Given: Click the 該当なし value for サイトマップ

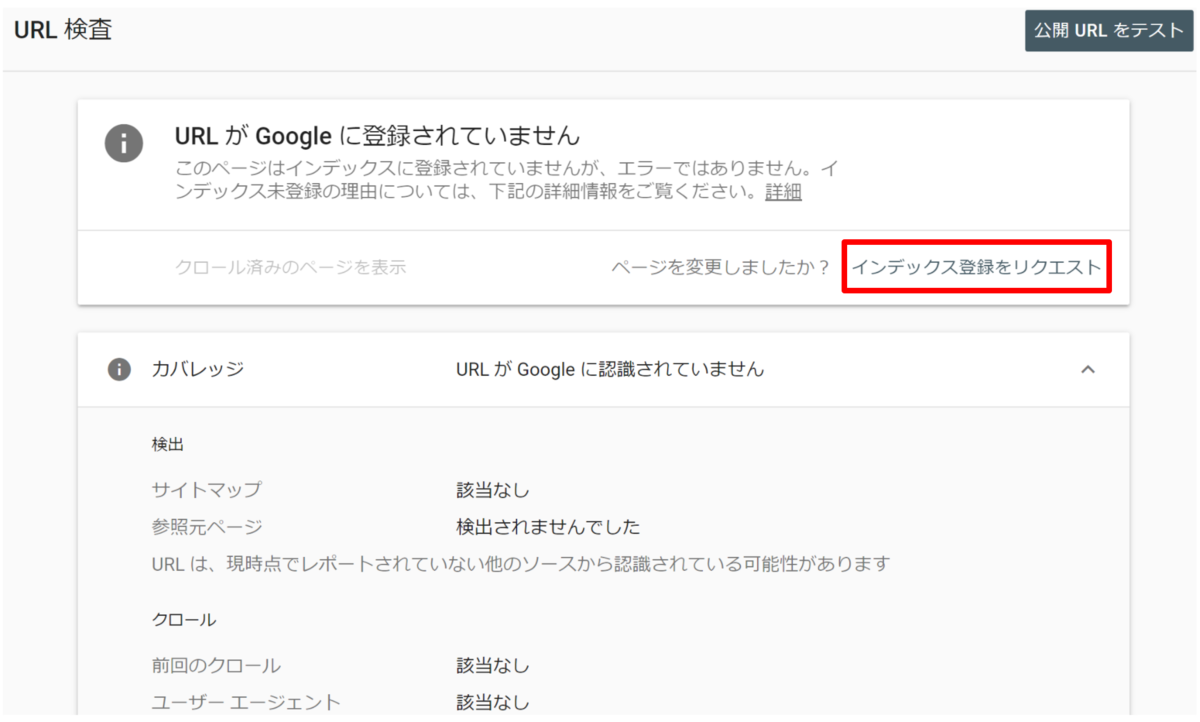Looking at the screenshot, I should pyautogui.click(x=493, y=490).
